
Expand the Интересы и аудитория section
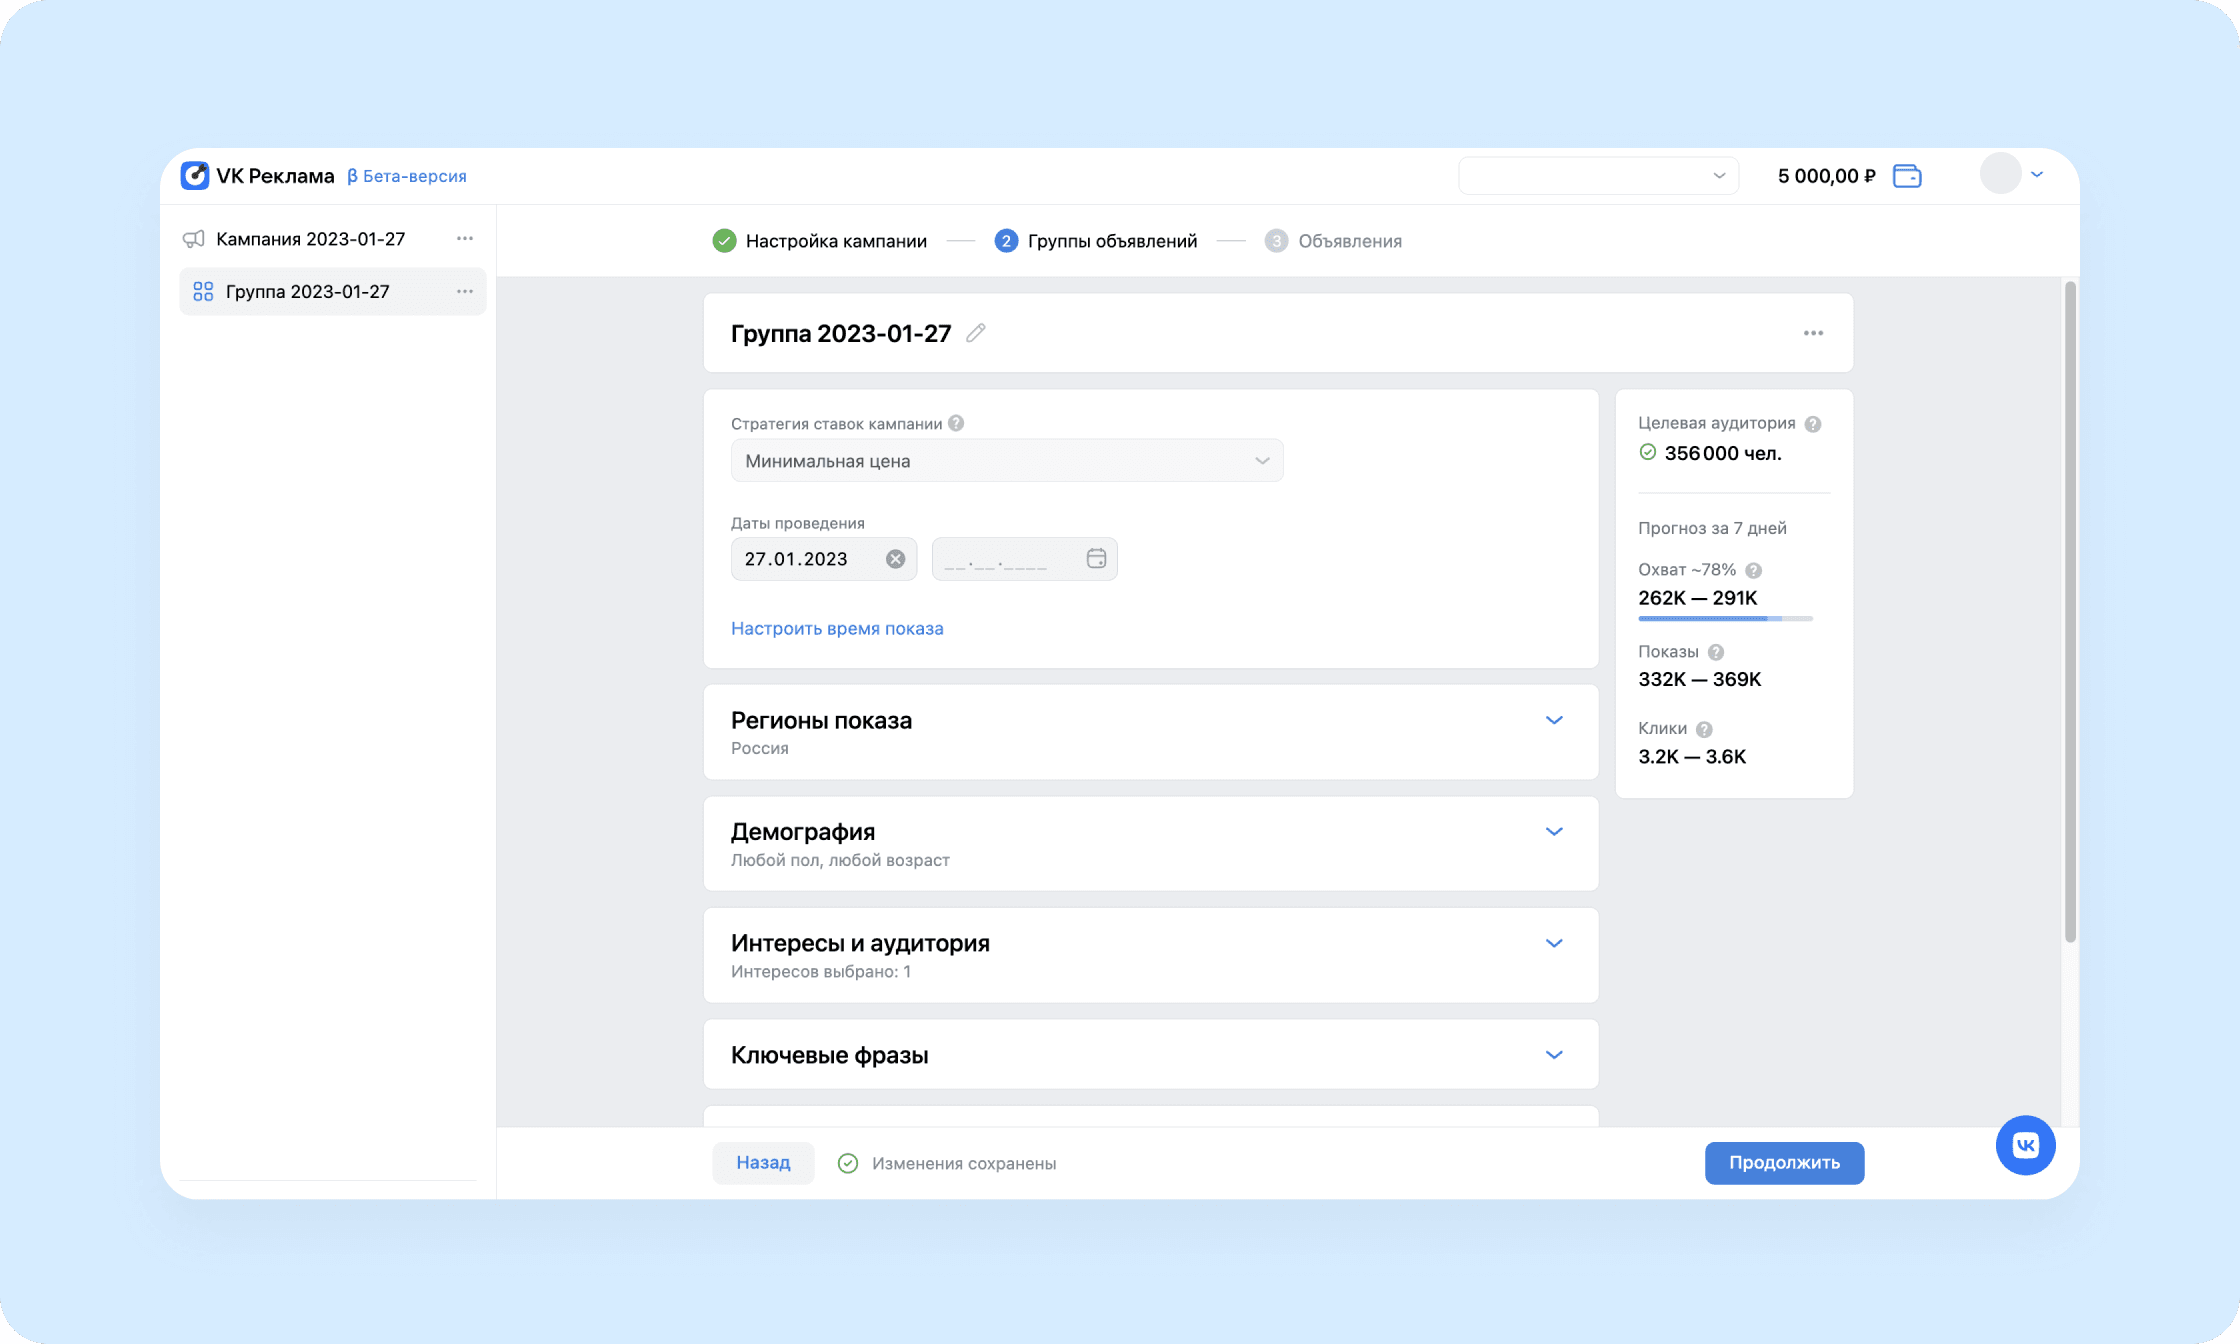coord(1553,943)
